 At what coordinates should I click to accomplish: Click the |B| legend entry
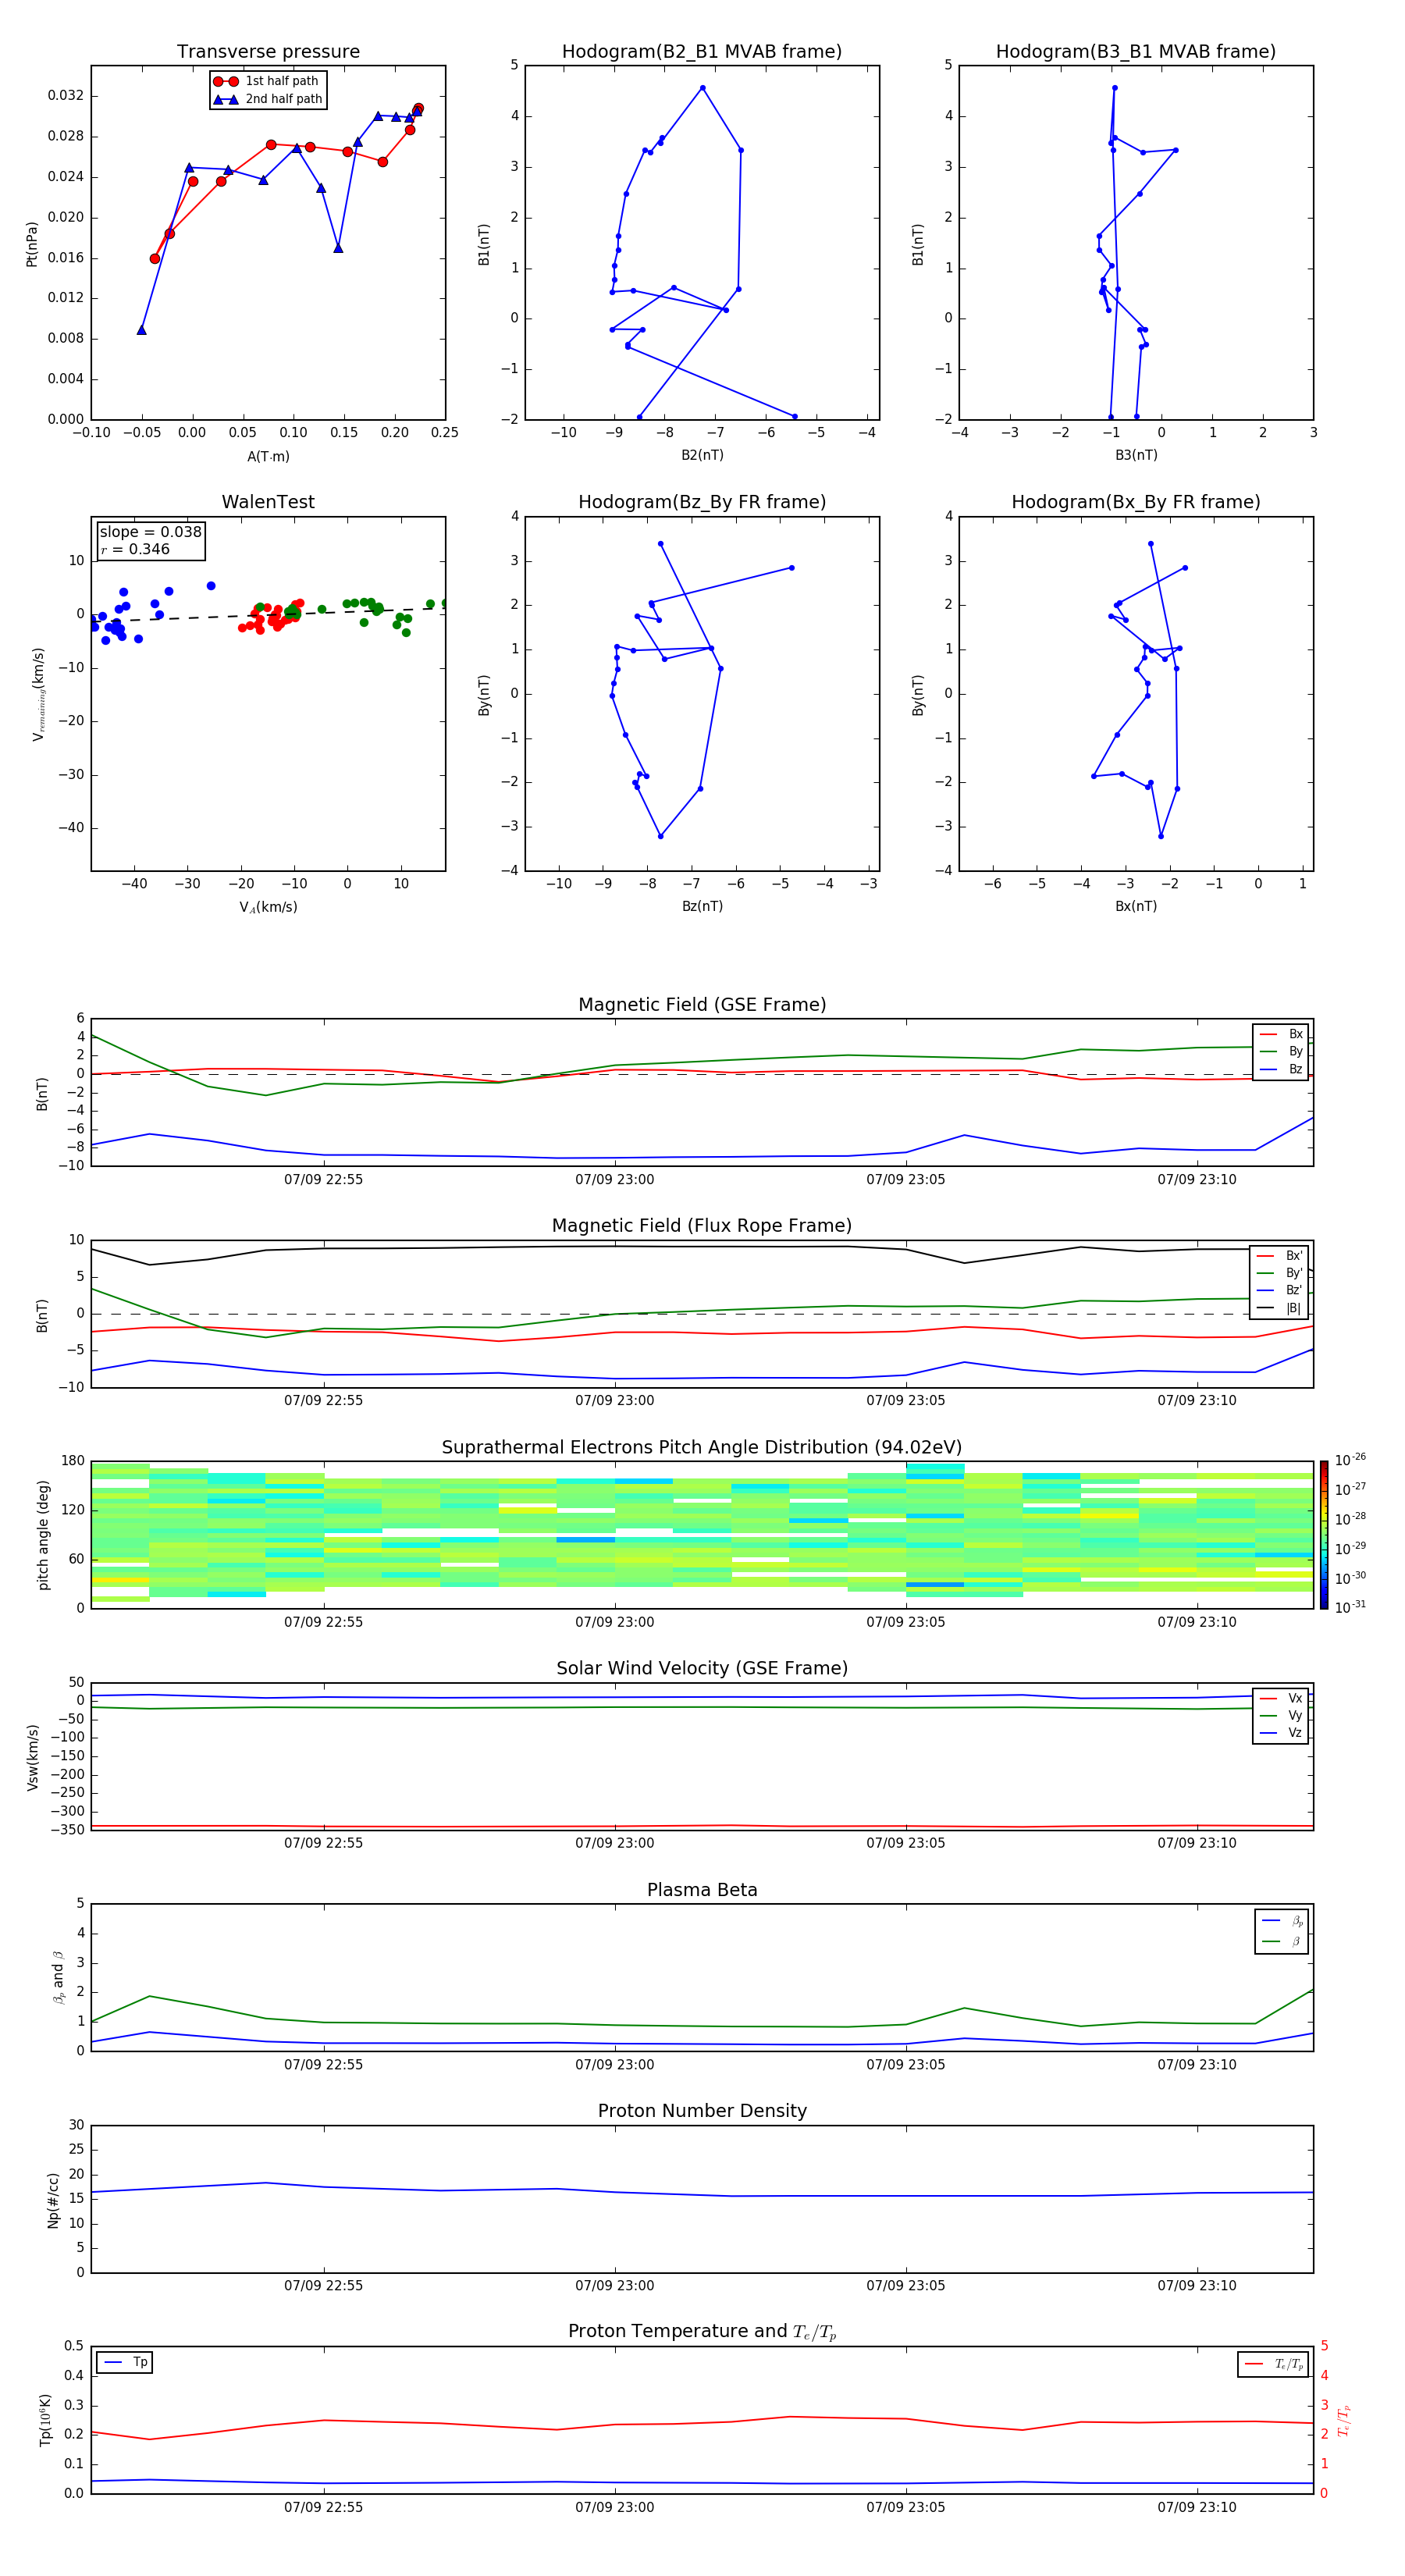(x=1280, y=1308)
